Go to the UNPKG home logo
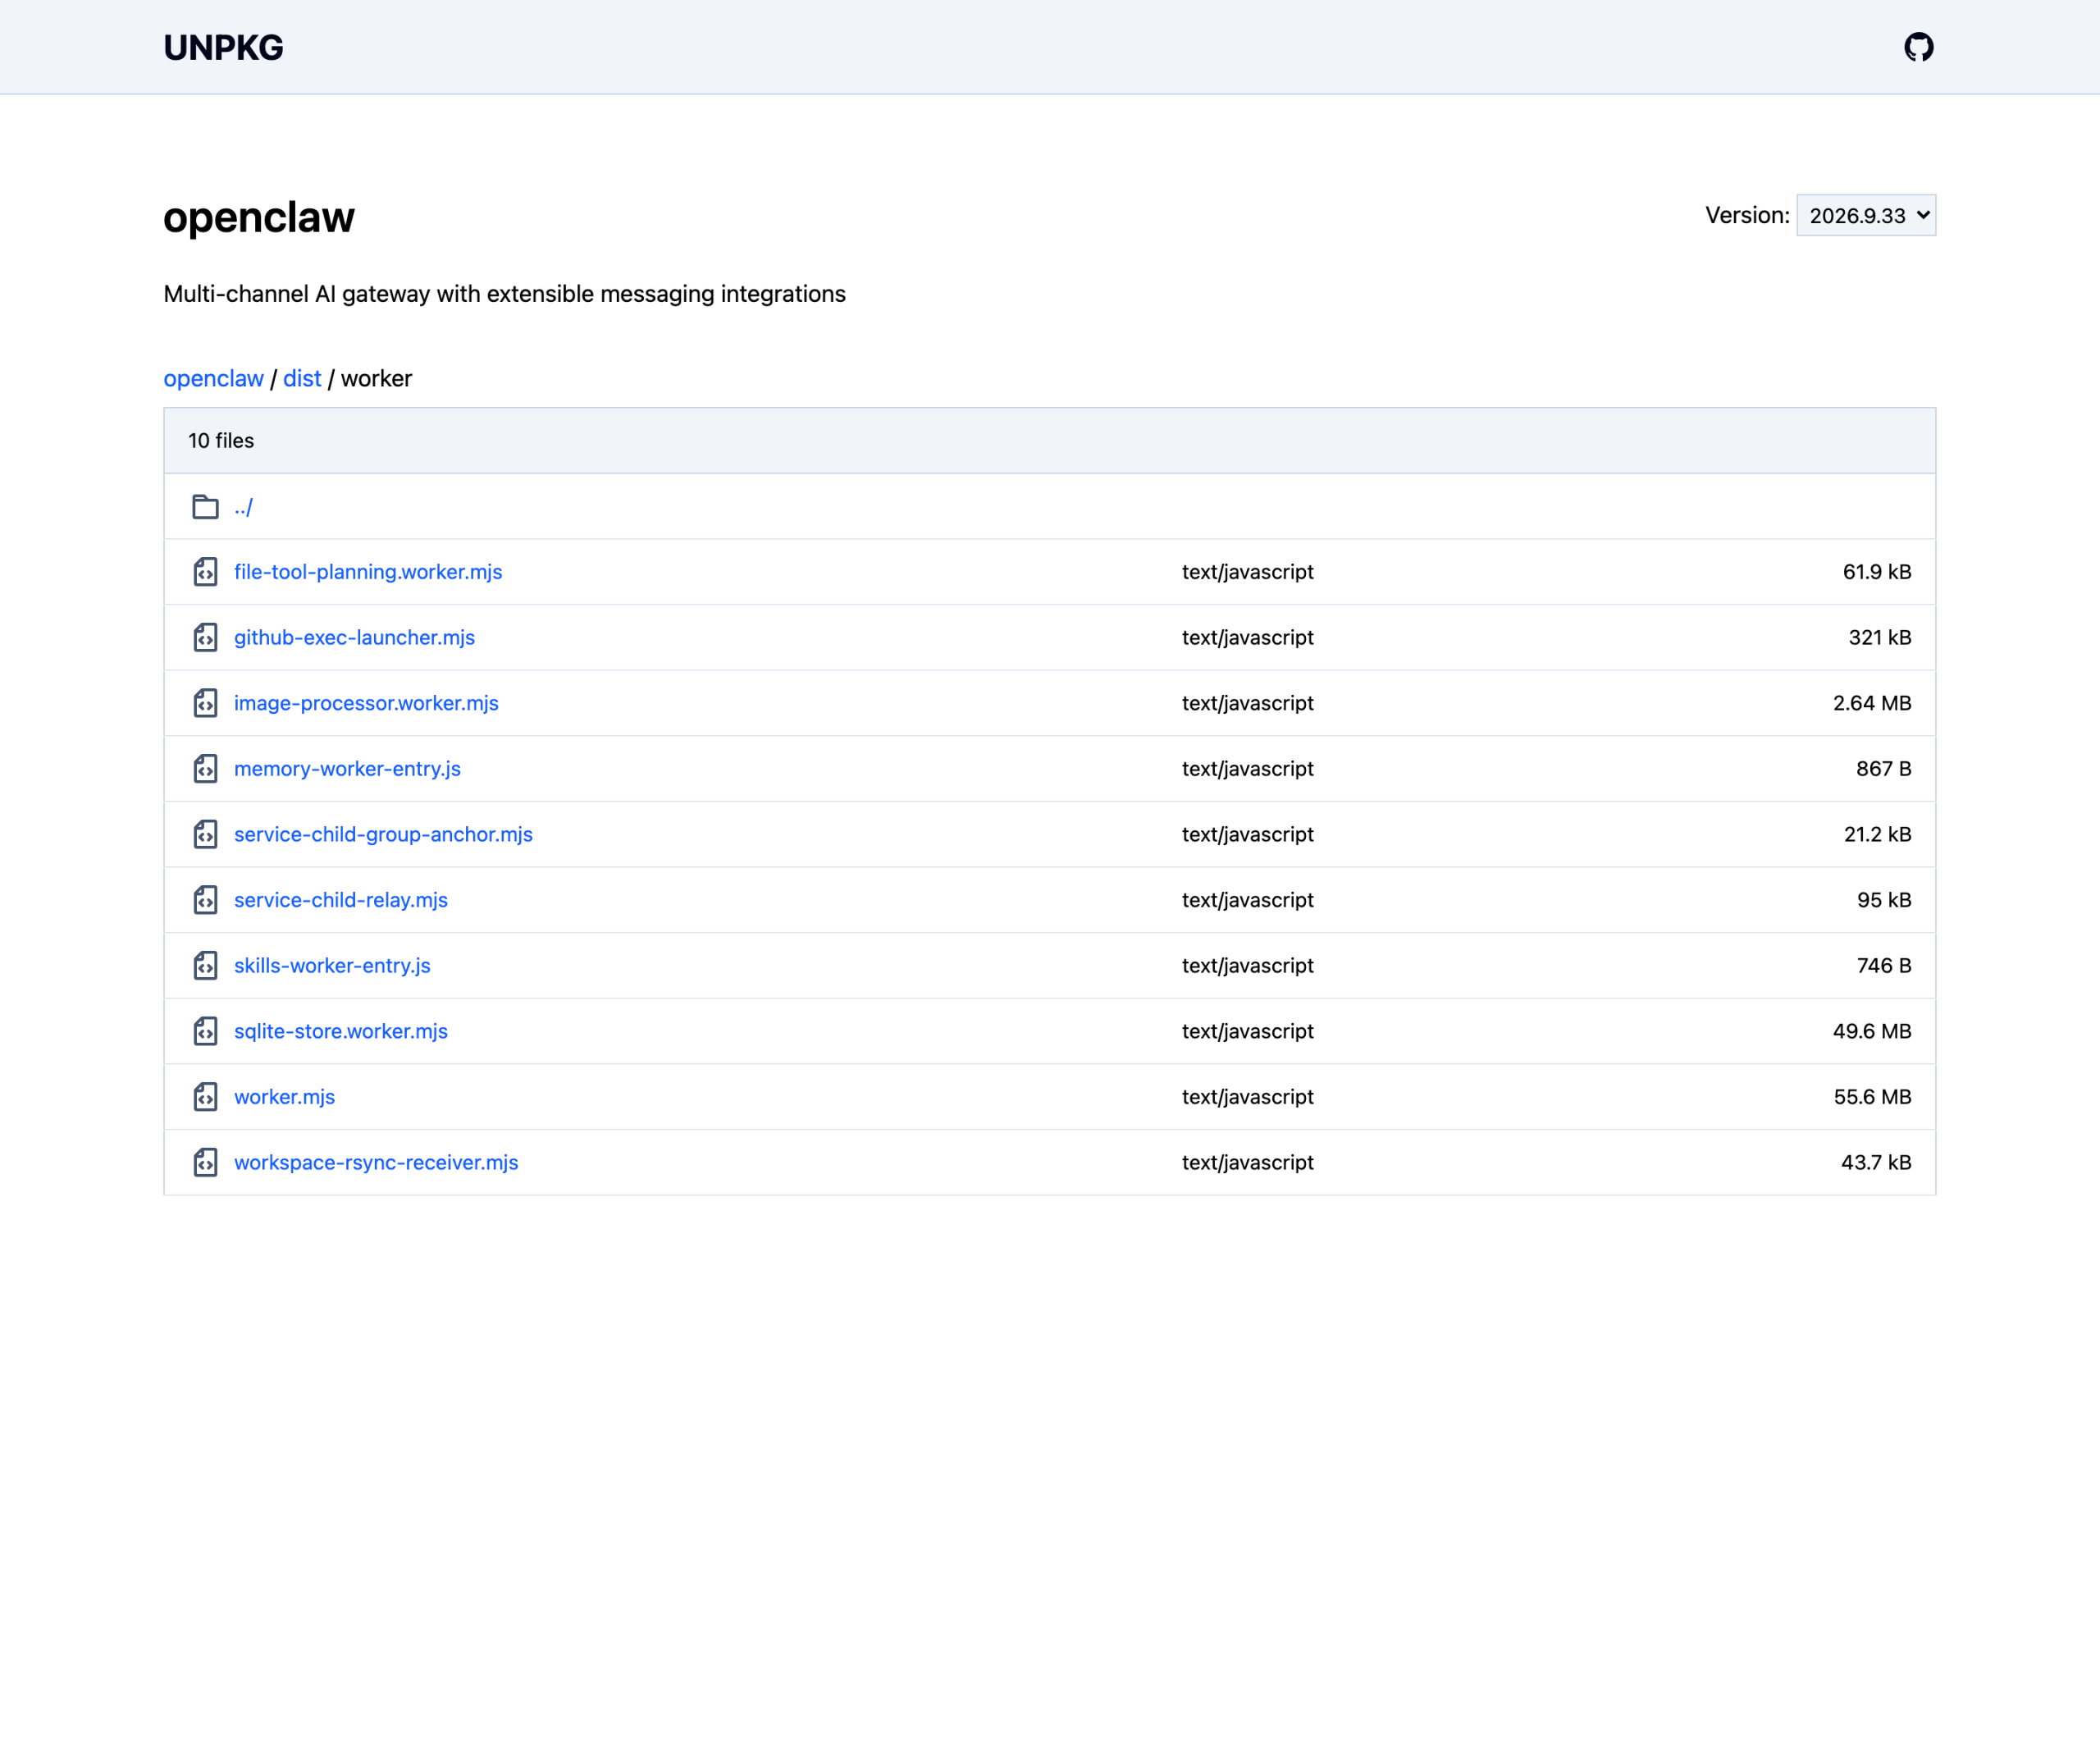 pyautogui.click(x=223, y=47)
